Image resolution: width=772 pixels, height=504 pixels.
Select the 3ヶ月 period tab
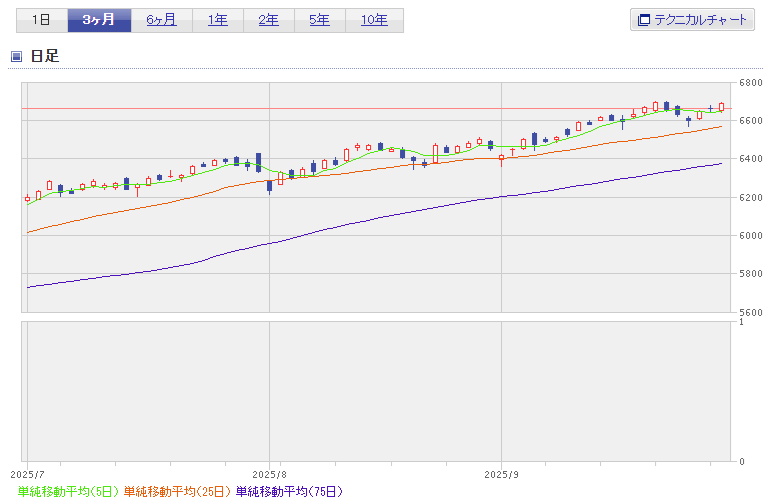98,20
